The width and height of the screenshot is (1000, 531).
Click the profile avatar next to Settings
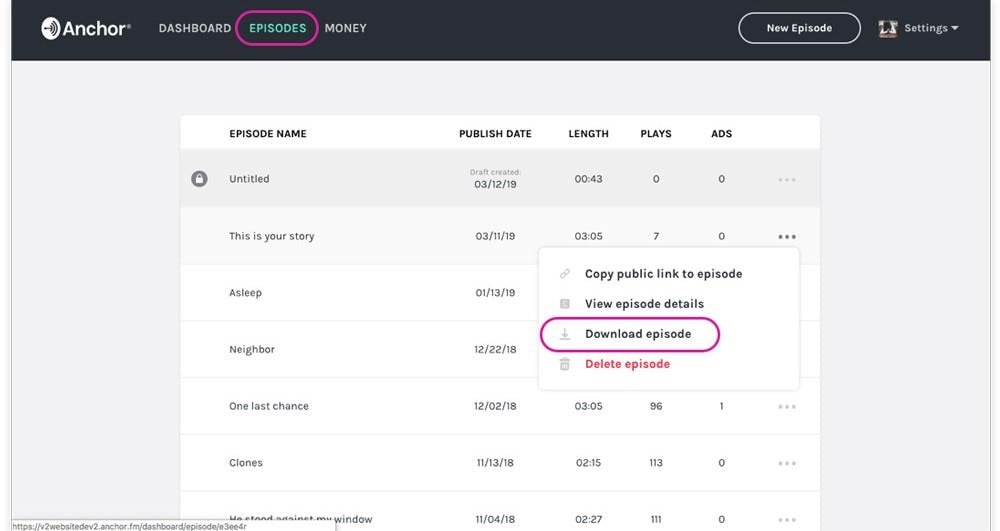pyautogui.click(x=887, y=28)
